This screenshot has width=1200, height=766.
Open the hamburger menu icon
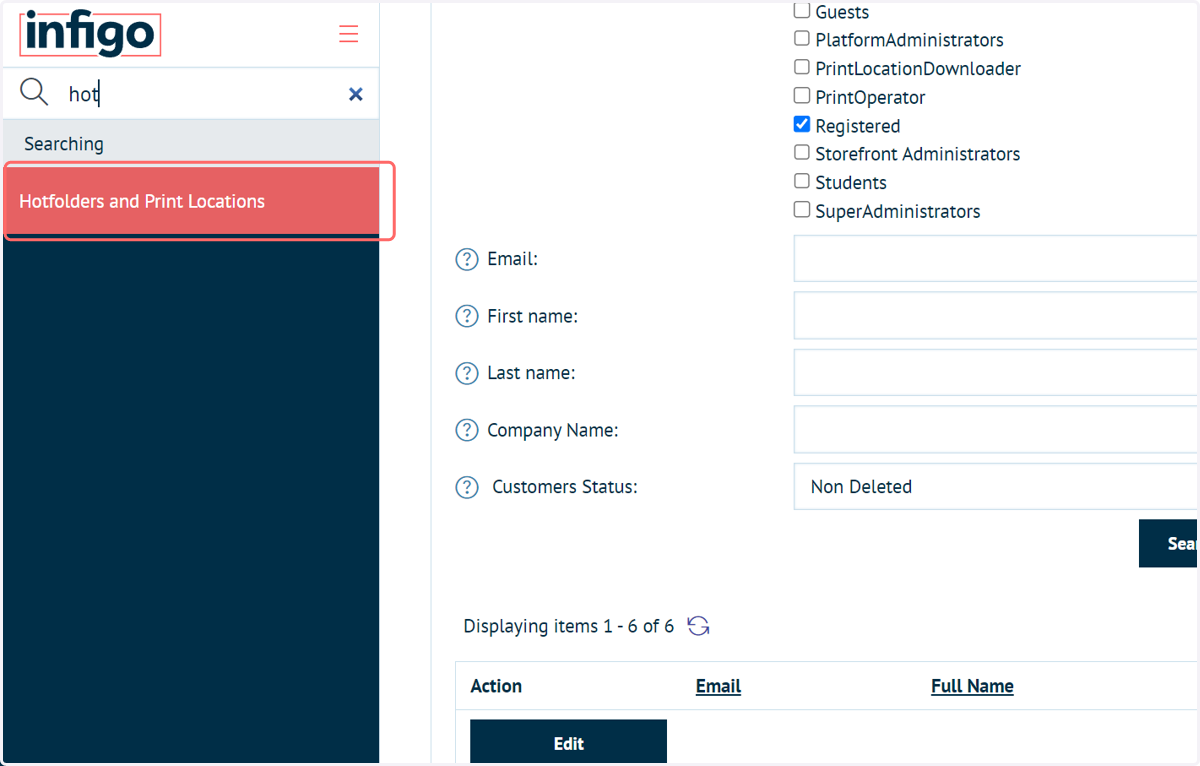(348, 34)
